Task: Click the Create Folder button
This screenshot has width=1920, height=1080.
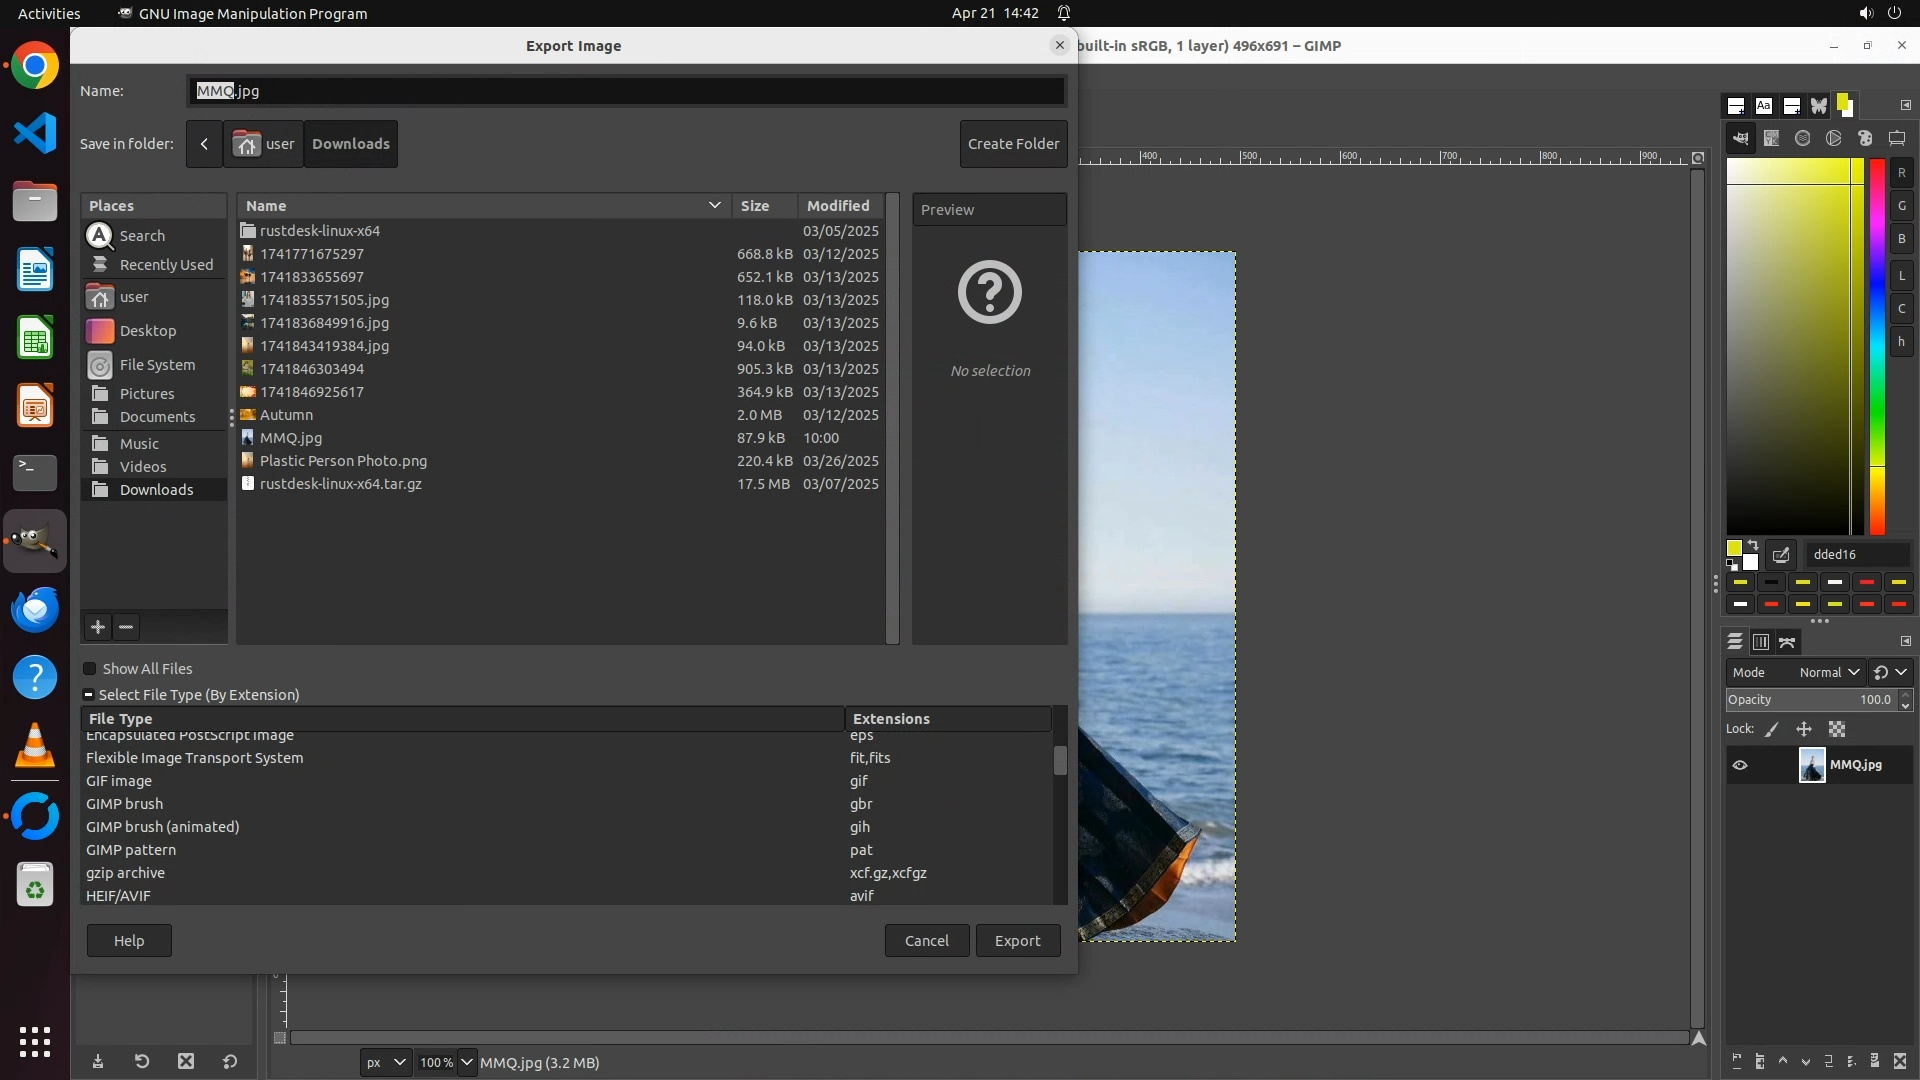Action: point(1013,144)
